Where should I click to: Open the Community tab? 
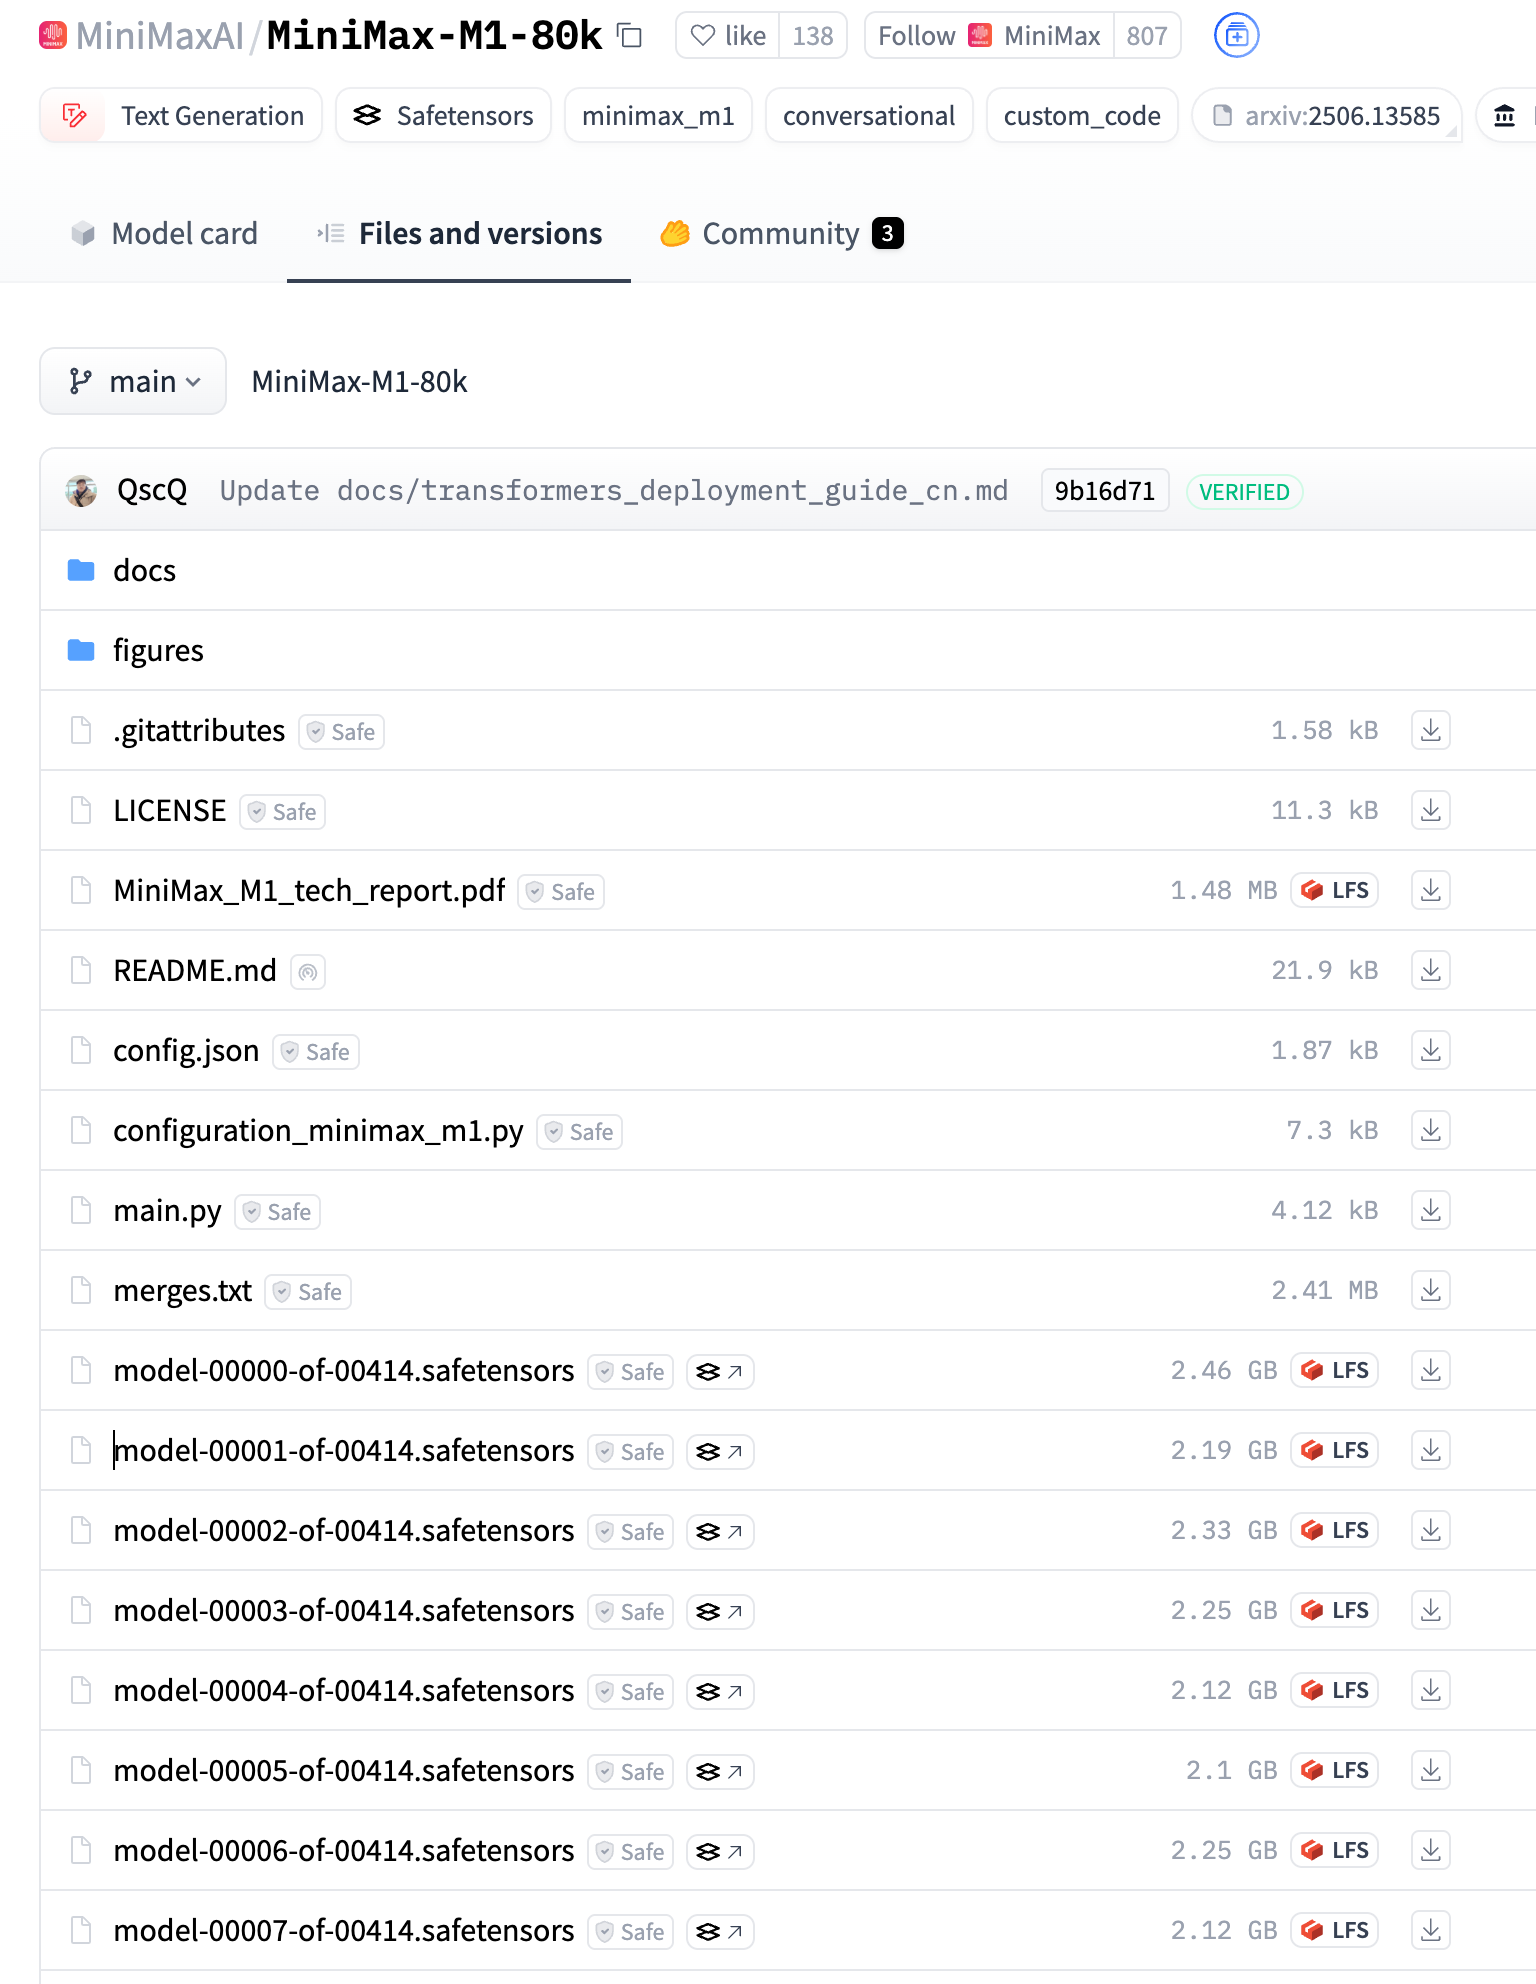point(782,233)
